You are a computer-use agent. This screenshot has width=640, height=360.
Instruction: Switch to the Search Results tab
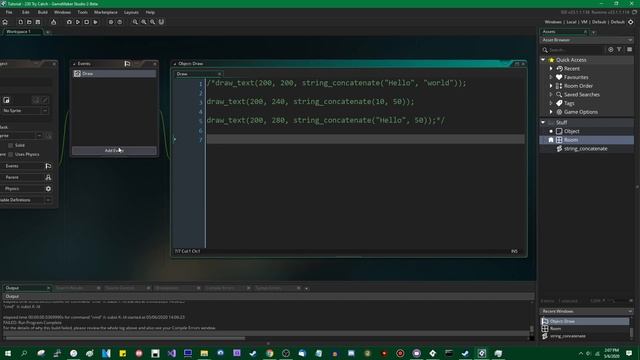click(x=69, y=288)
